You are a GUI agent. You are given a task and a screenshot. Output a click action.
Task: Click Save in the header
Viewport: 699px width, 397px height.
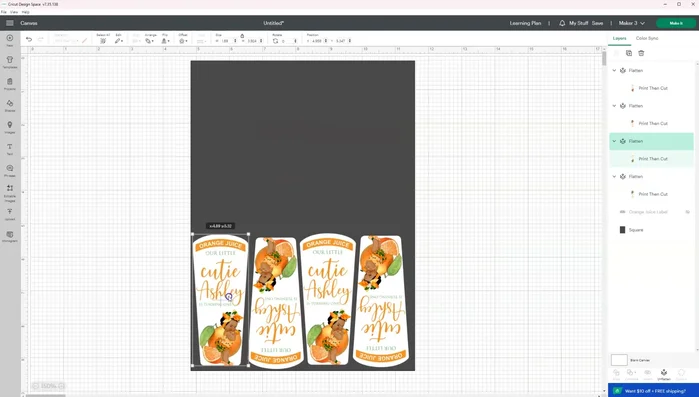click(597, 23)
